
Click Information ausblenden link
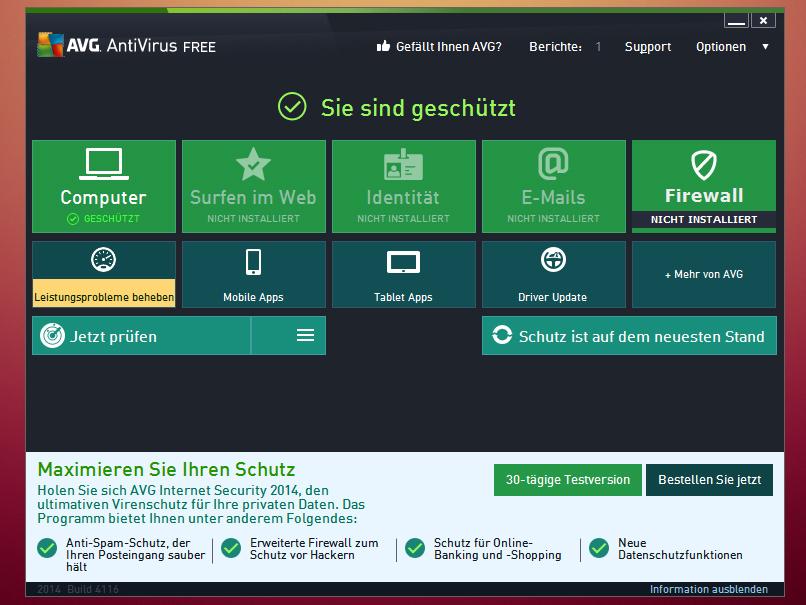(709, 589)
